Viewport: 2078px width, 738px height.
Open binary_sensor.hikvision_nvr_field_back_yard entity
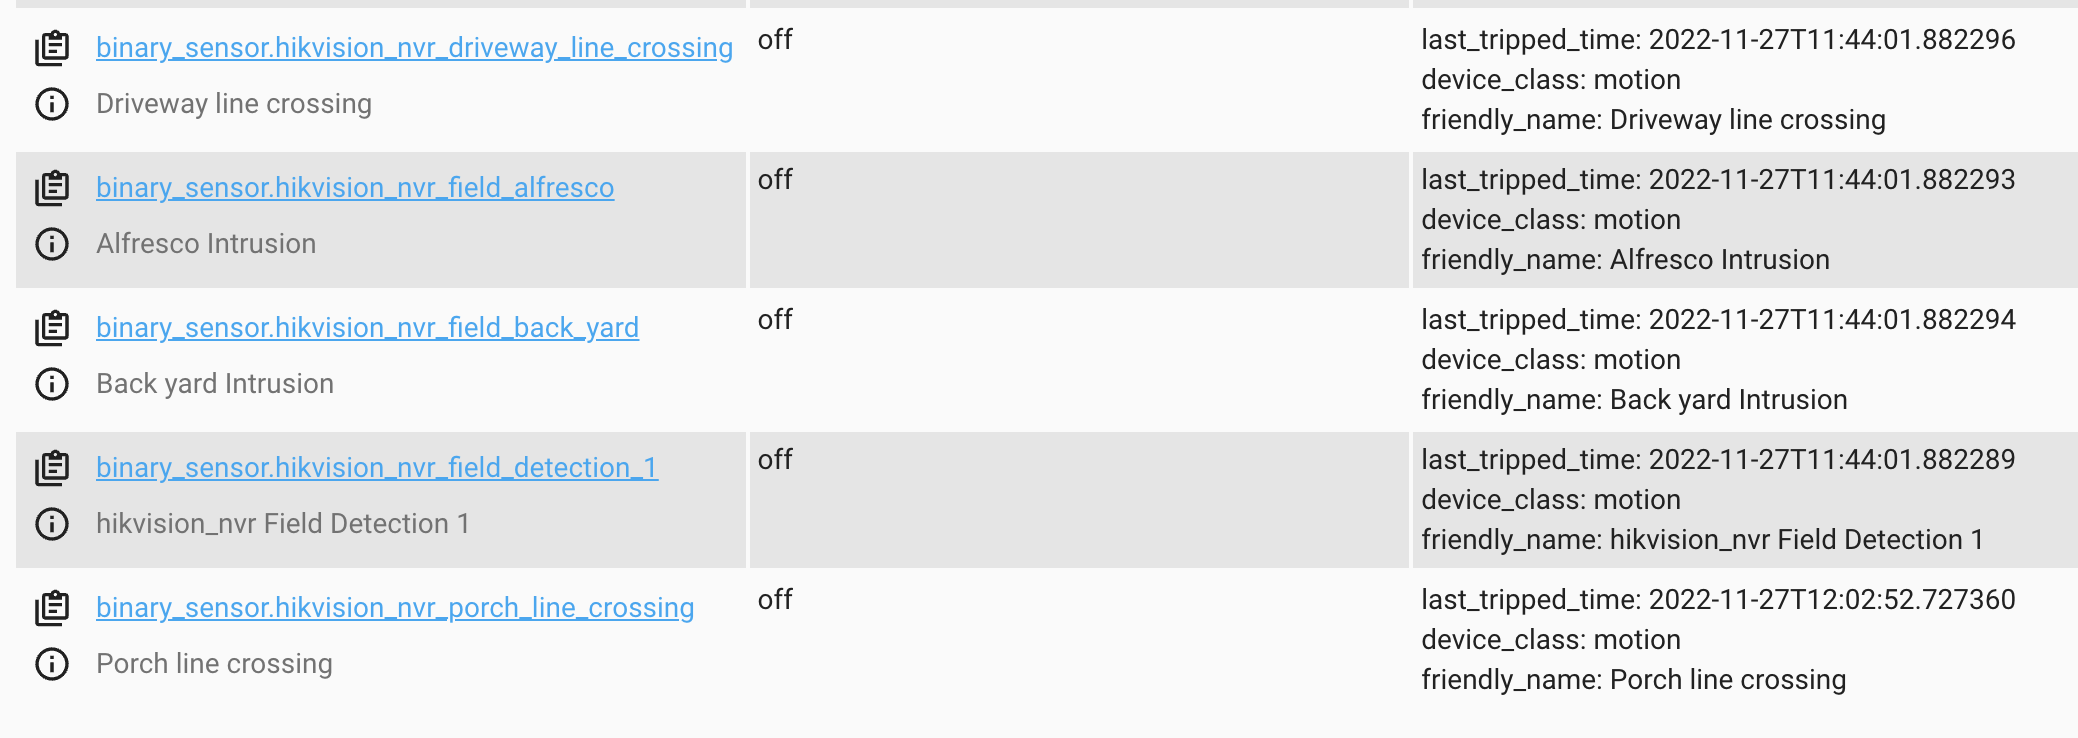pyautogui.click(x=368, y=327)
